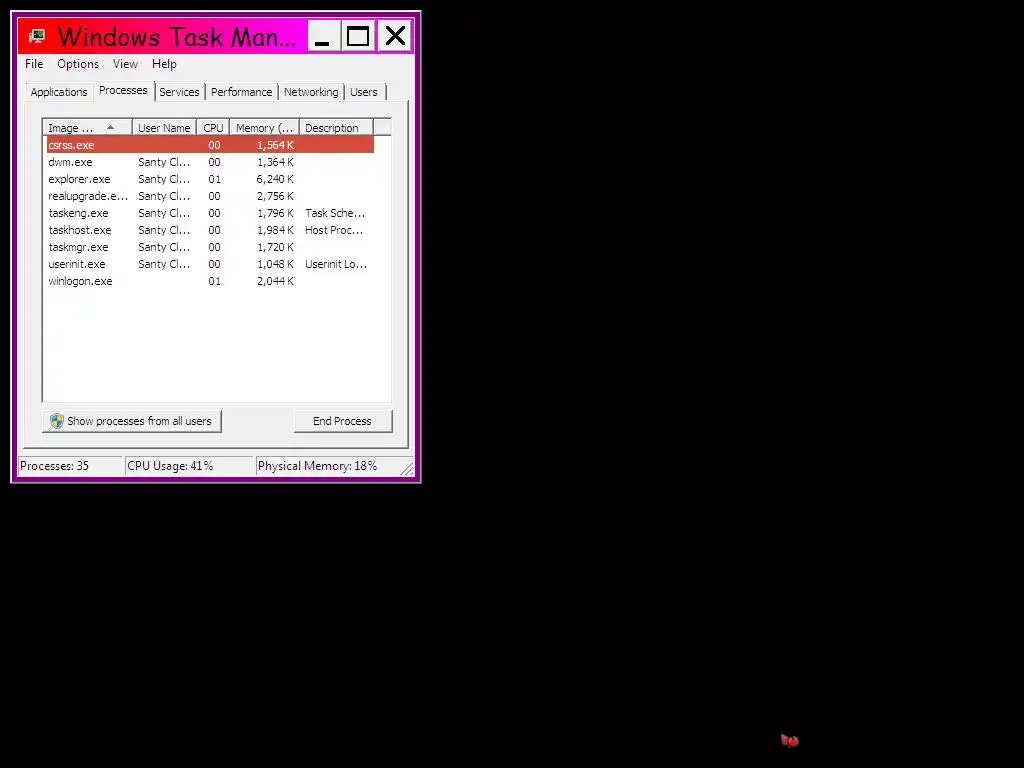Select the taskmgr.exe process

[x=210, y=247]
